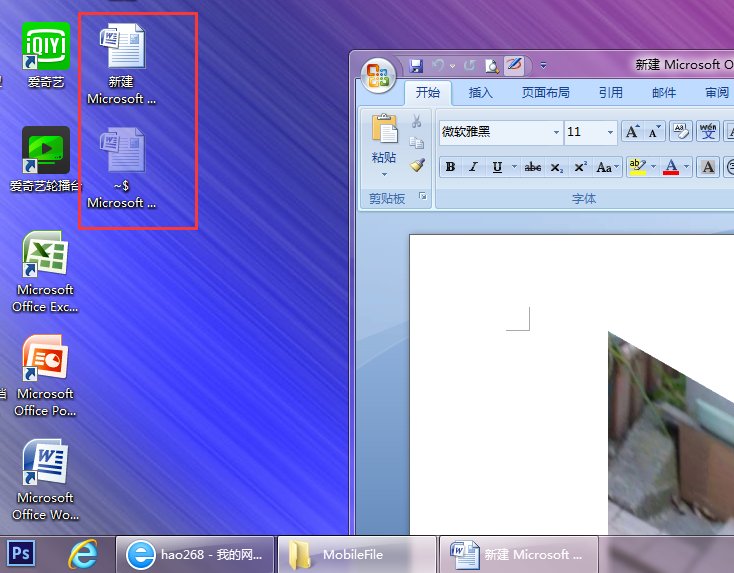The height and width of the screenshot is (573, 734).
Task: Redo the action in quick access toolbar
Action: click(470, 66)
